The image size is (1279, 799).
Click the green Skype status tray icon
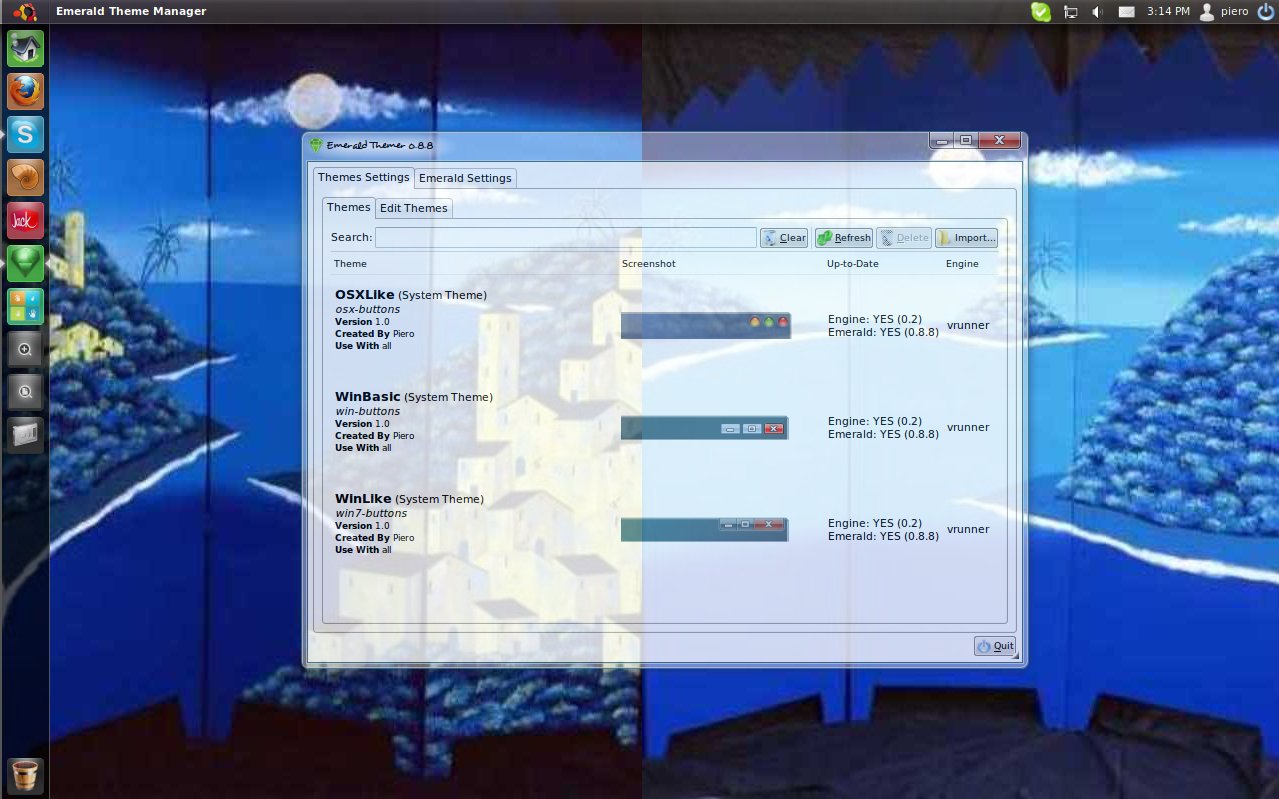pos(1041,12)
